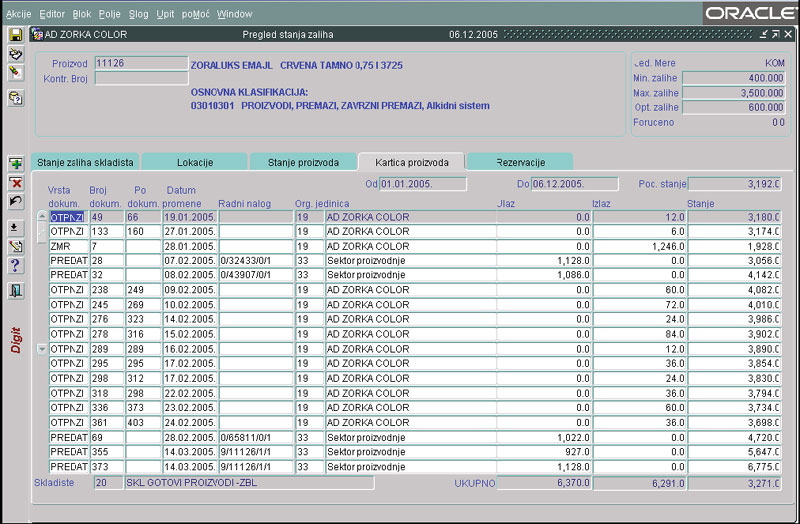Open the Upit menu

[x=165, y=14]
